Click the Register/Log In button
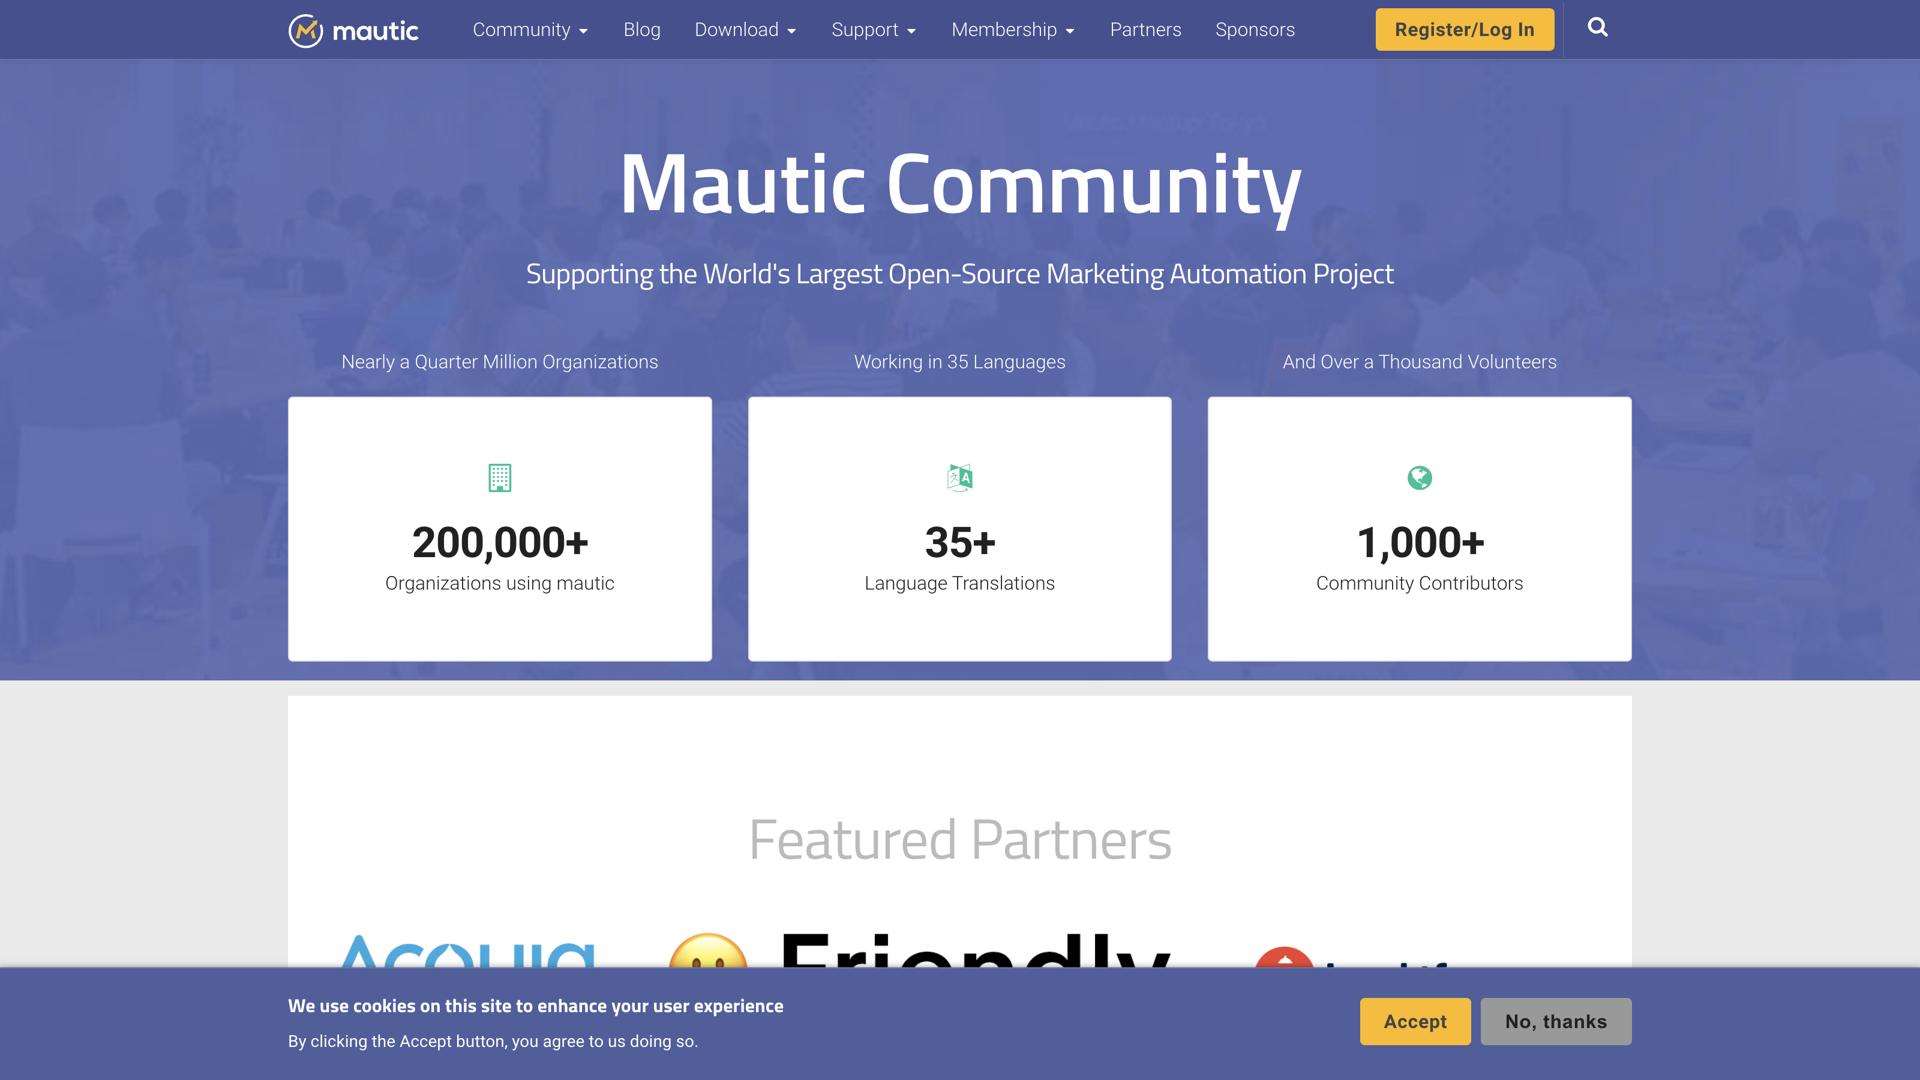The width and height of the screenshot is (1920, 1080). pos(1464,29)
